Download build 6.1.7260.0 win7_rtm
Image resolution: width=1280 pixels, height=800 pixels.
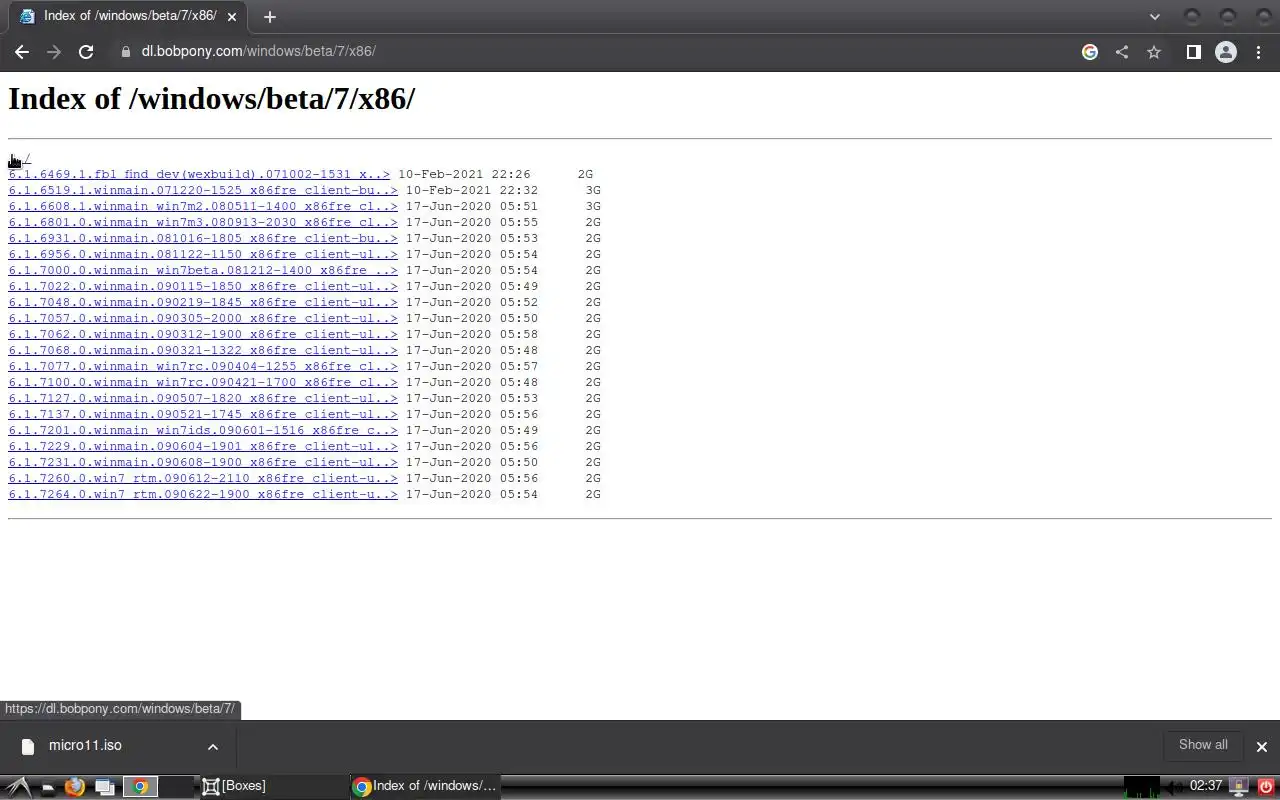pyautogui.click(x=203, y=478)
